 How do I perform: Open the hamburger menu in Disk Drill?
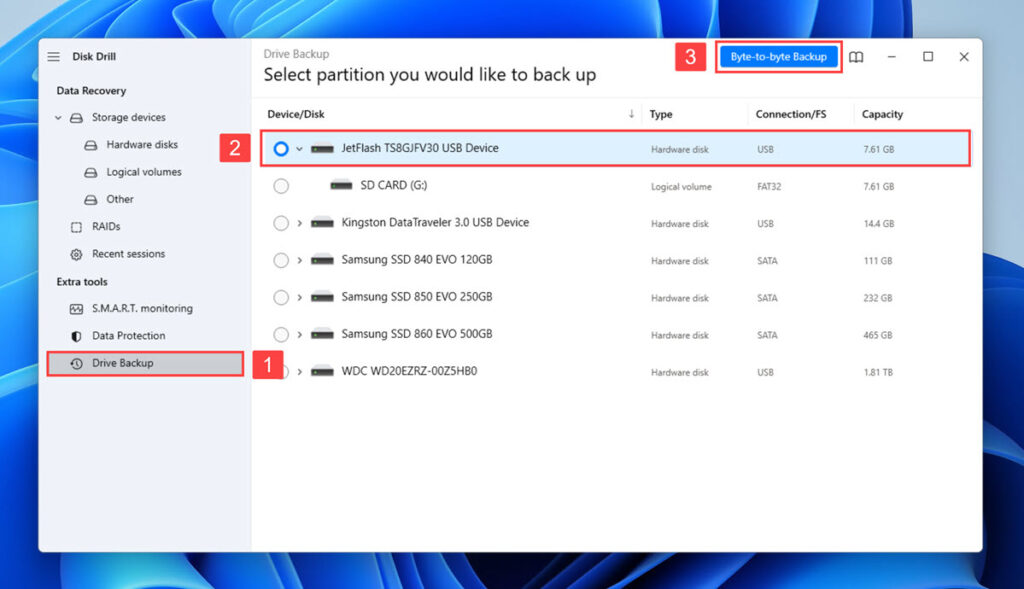pyautogui.click(x=53, y=56)
